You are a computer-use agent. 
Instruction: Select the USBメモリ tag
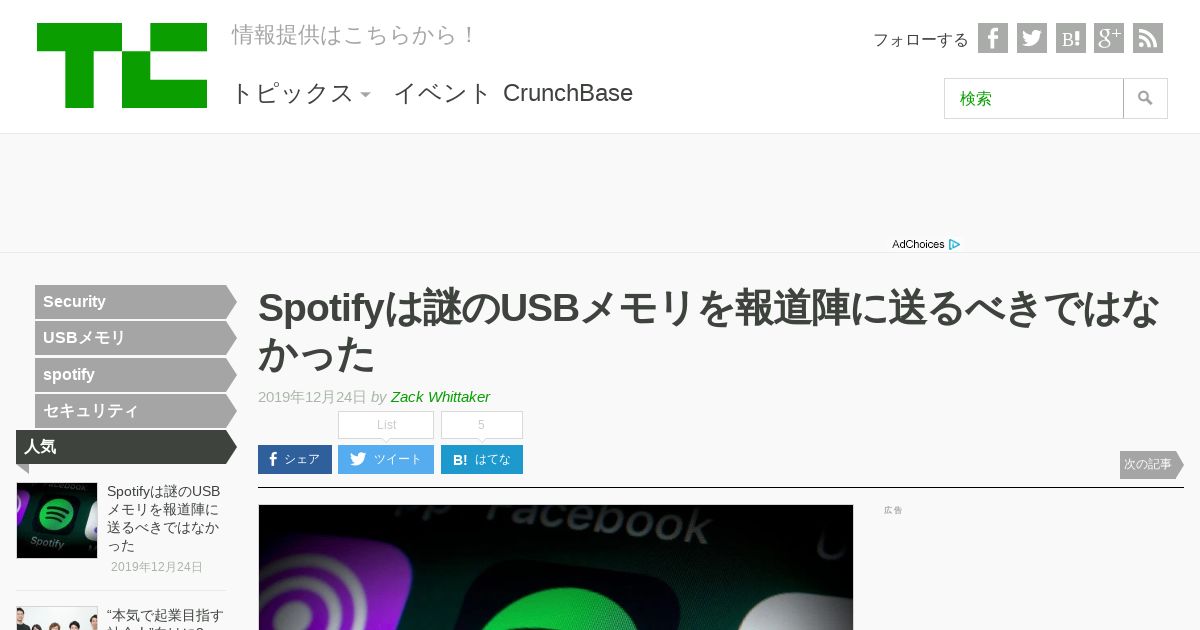point(135,338)
